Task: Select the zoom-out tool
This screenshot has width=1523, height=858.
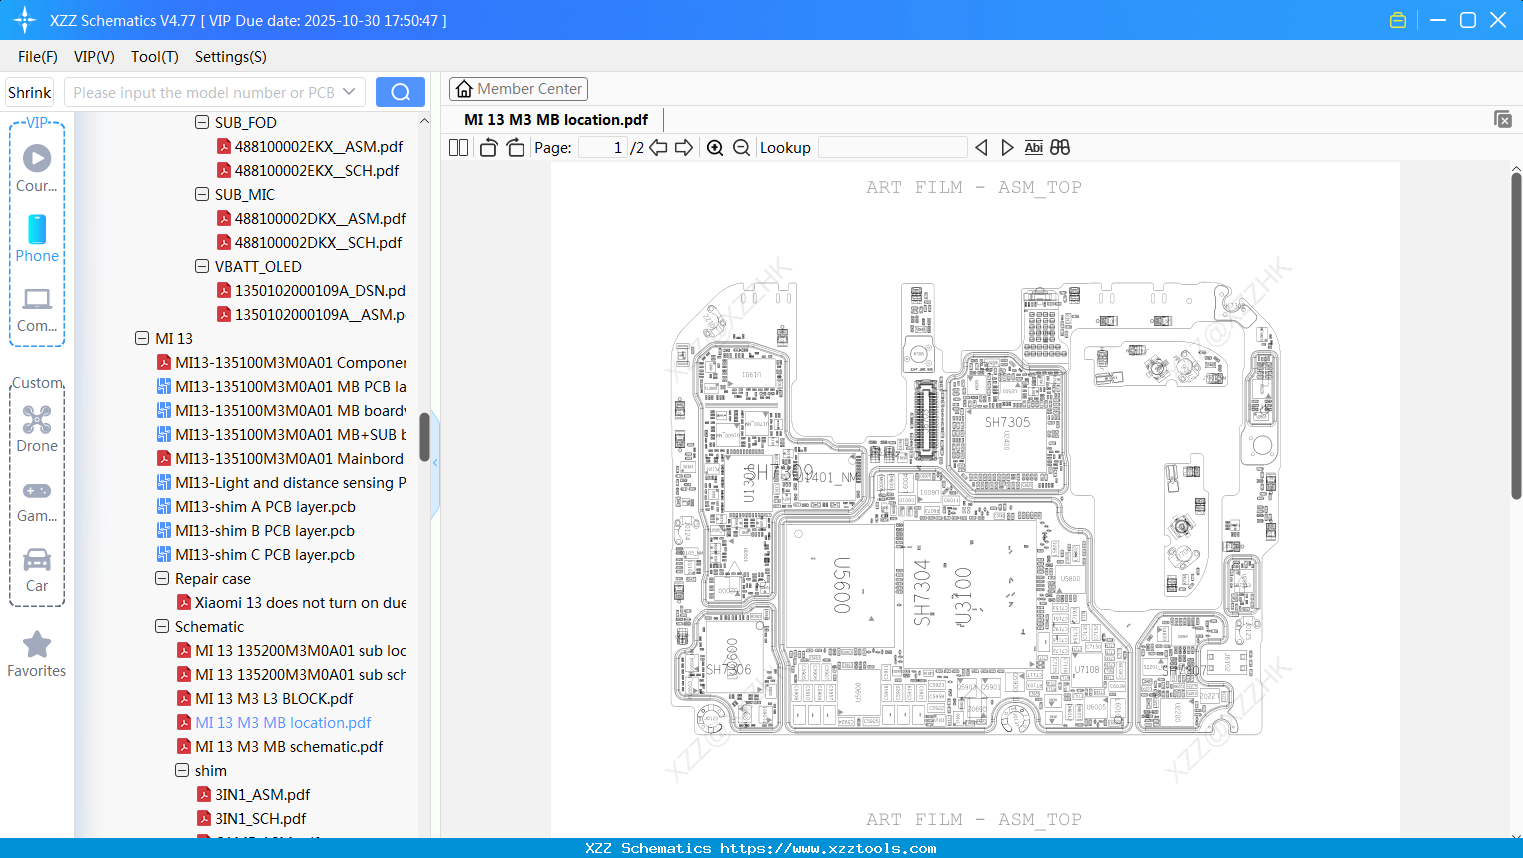Action: (741, 147)
